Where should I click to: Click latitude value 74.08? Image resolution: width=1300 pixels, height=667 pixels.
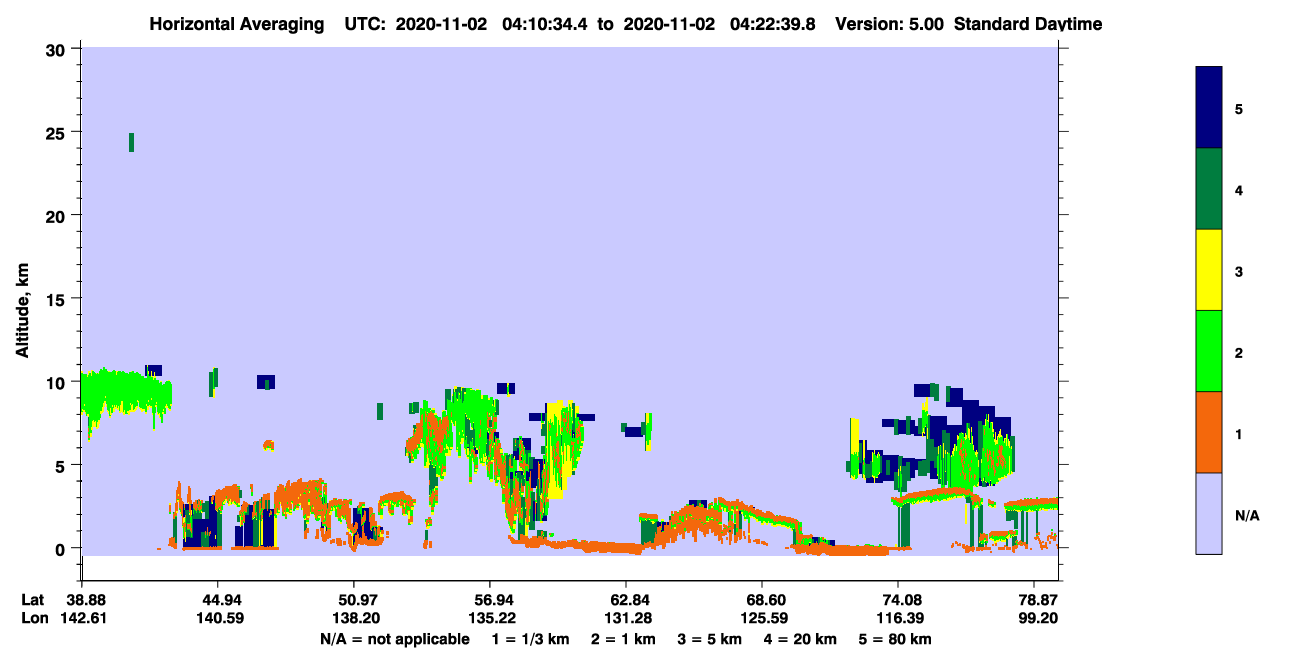tap(898, 599)
